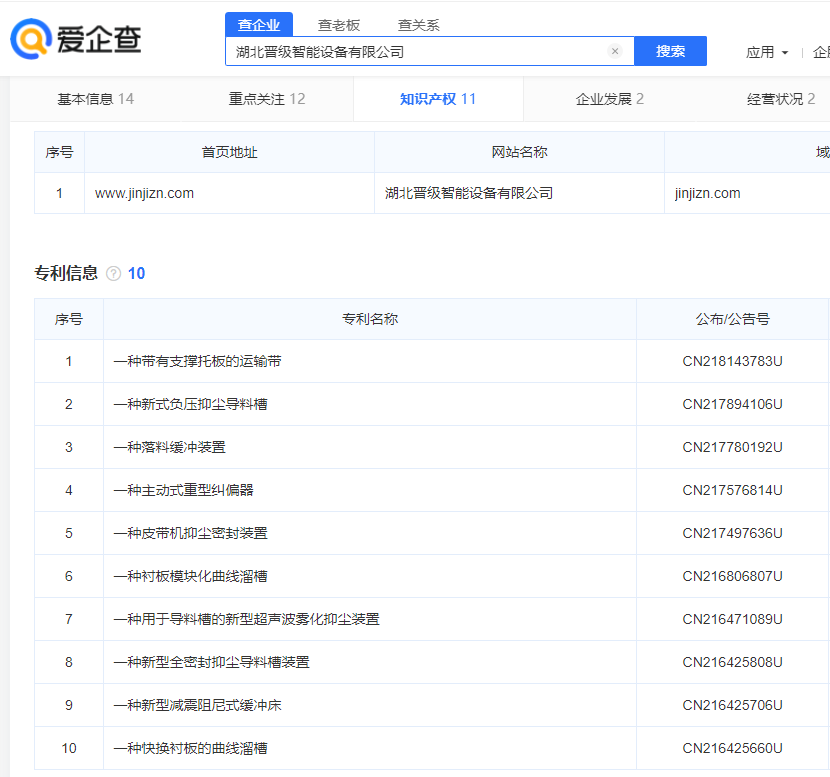Screen dimensions: 830x777
Task: Switch to the 查关系 search tab
Action: (x=417, y=23)
